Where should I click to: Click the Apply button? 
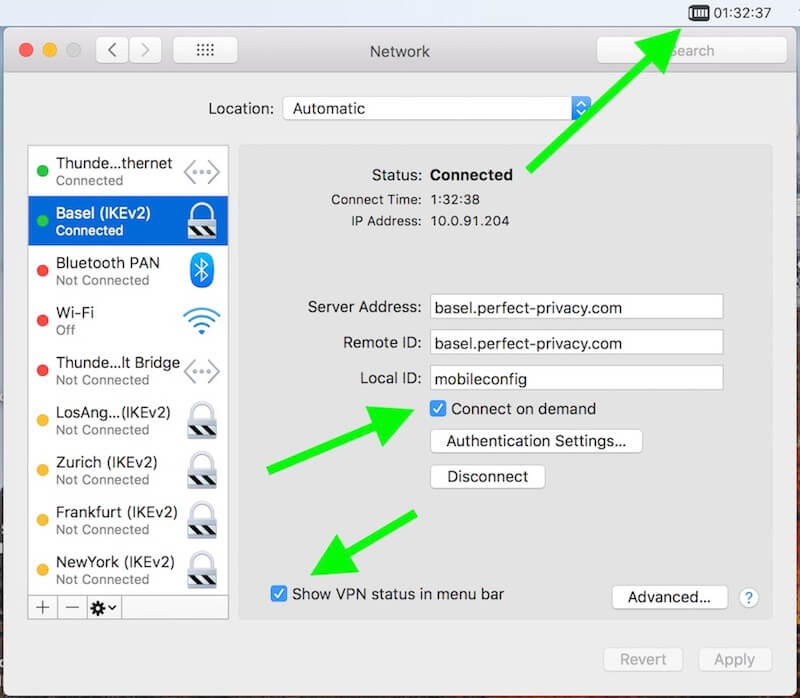coord(735,659)
